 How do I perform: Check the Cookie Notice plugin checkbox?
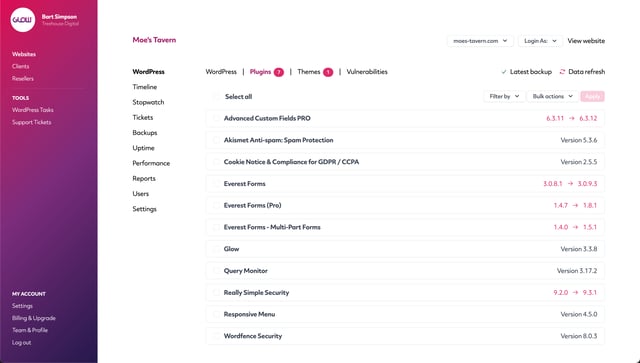point(216,162)
